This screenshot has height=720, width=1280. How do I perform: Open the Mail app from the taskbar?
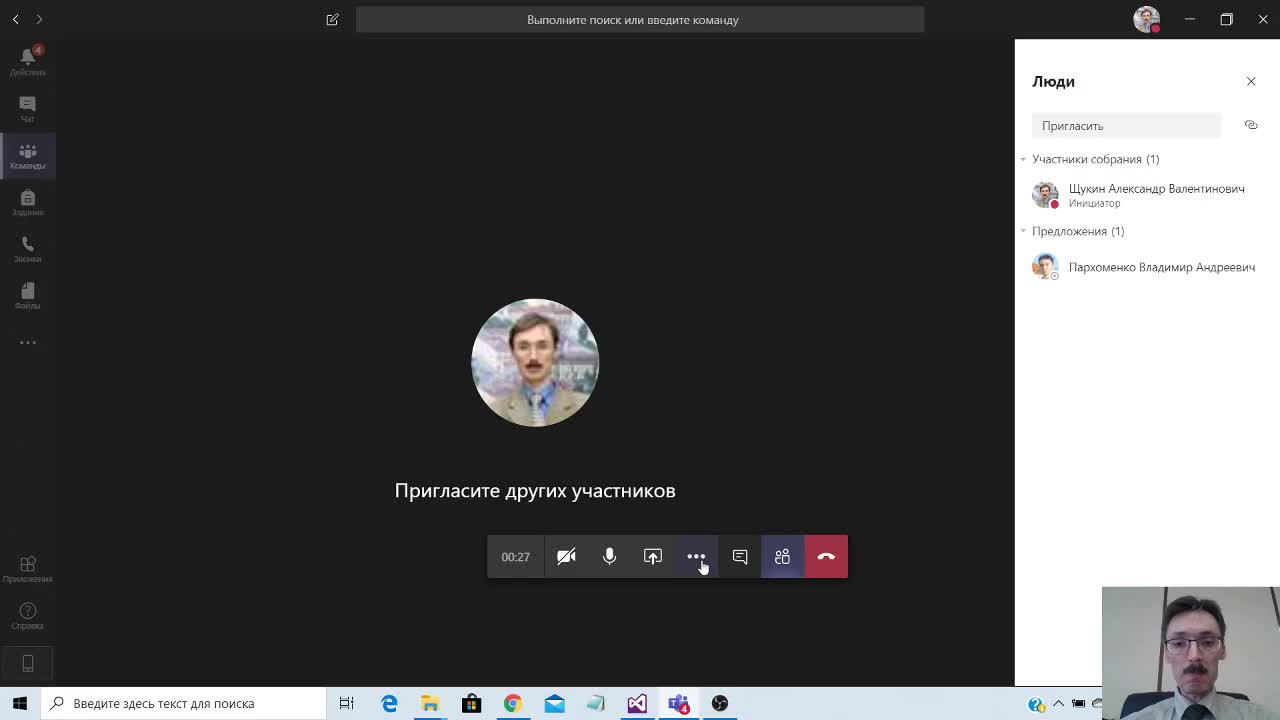click(x=554, y=703)
